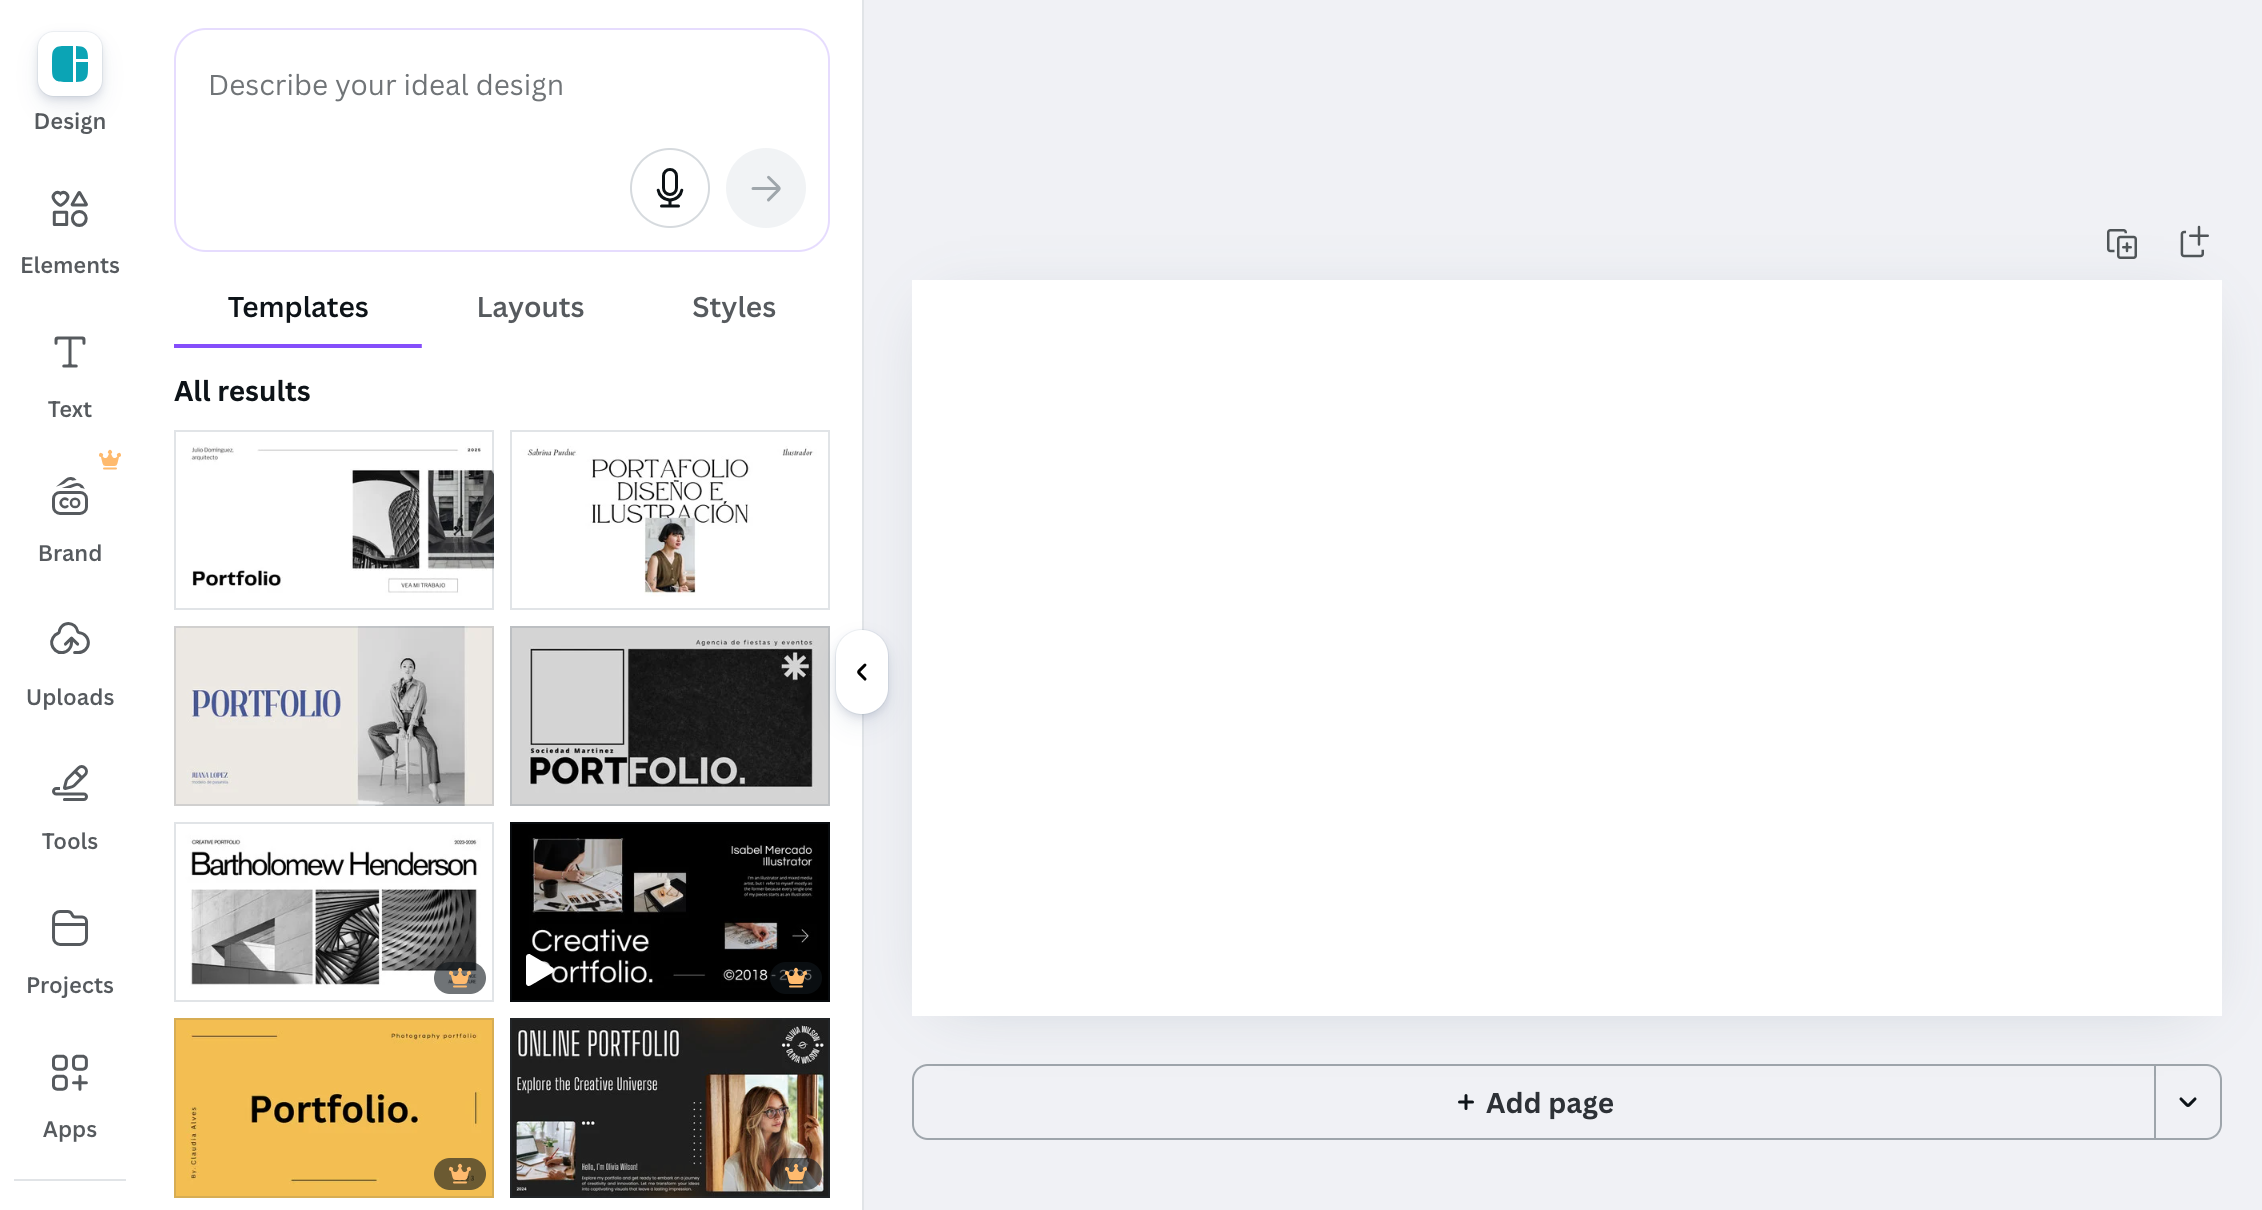
Task: Duplicate the page using the copy icon
Action: [2122, 243]
